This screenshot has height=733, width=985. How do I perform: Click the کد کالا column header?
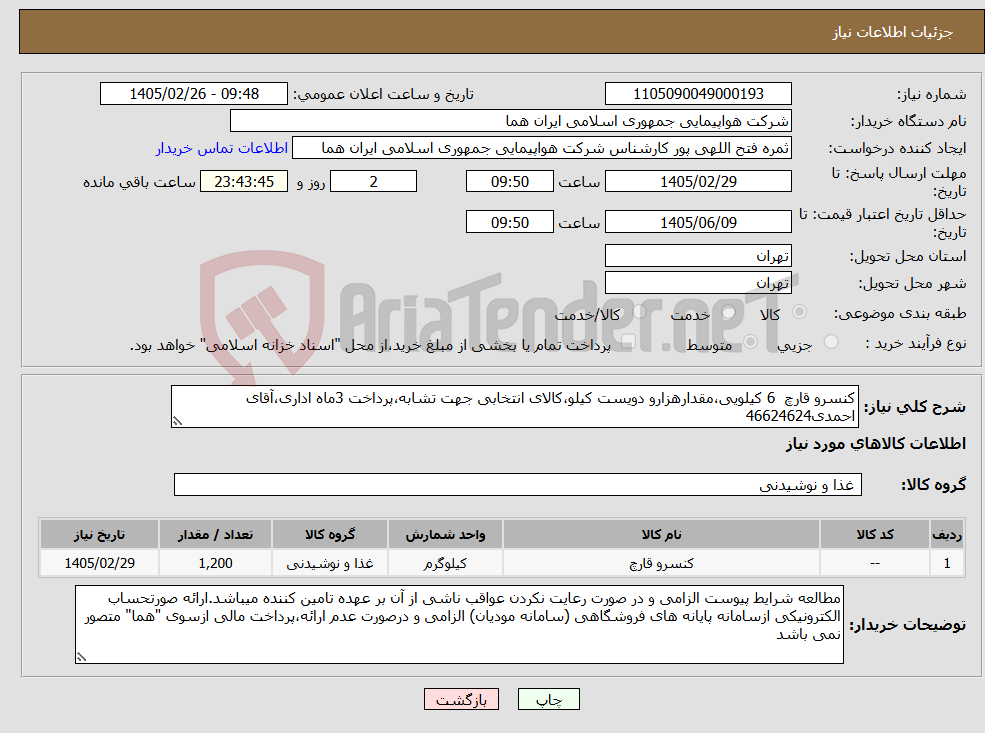point(875,535)
